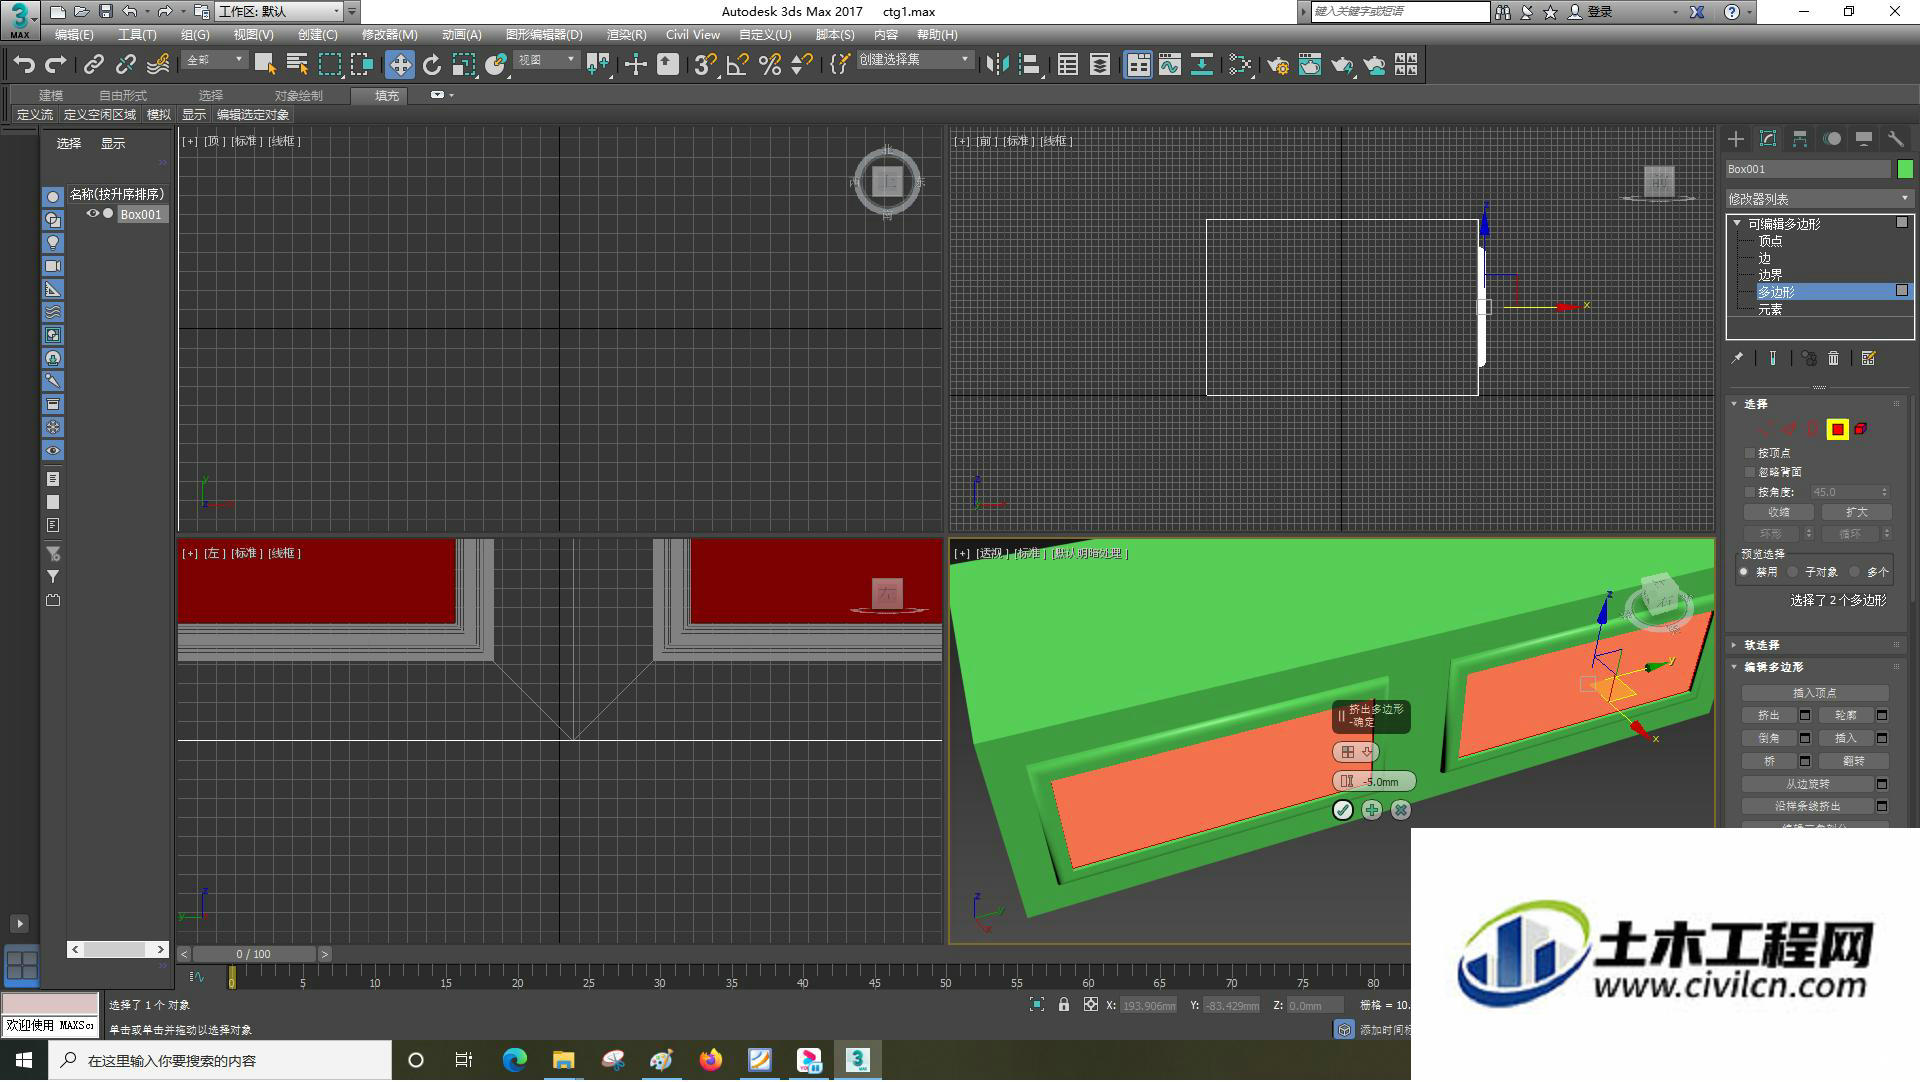Image resolution: width=1920 pixels, height=1082 pixels.
Task: Select the Element sub-object level icon
Action: coord(1860,429)
